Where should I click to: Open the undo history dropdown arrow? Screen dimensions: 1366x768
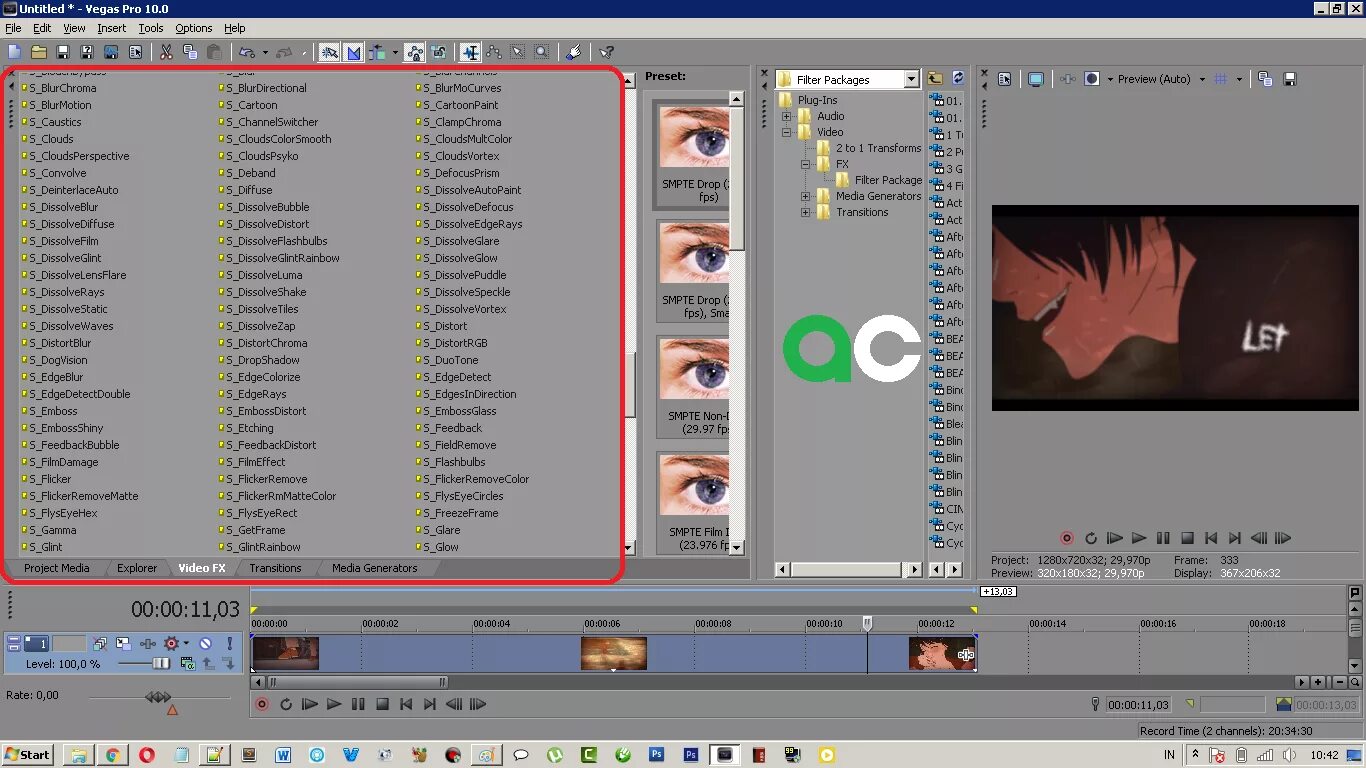(265, 52)
